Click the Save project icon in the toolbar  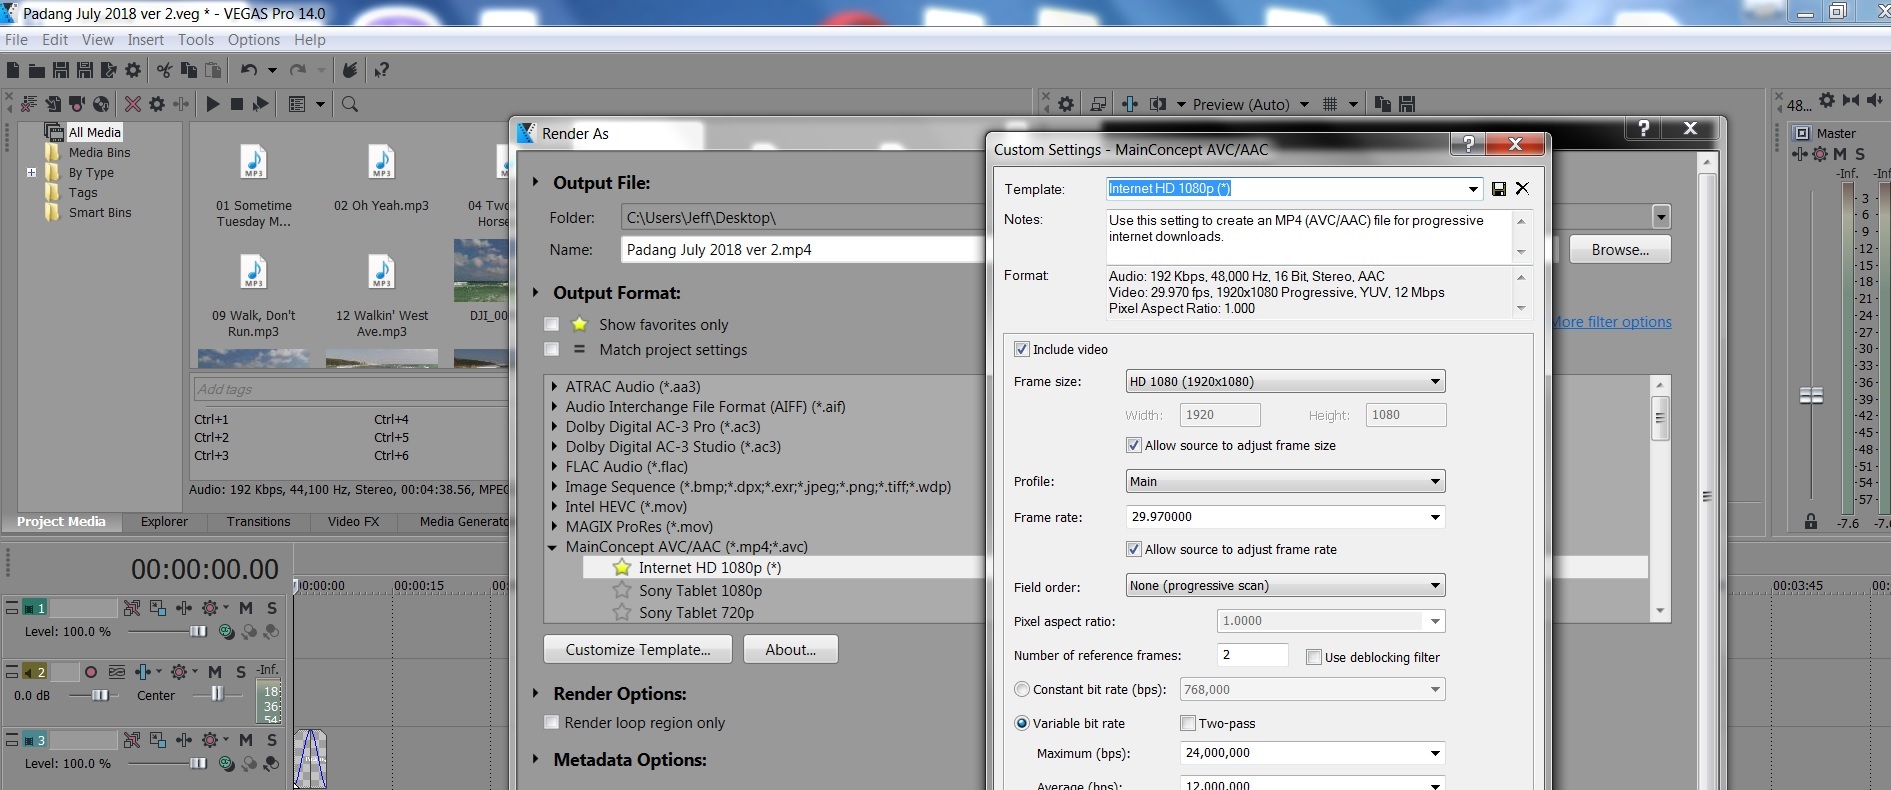[x=61, y=70]
